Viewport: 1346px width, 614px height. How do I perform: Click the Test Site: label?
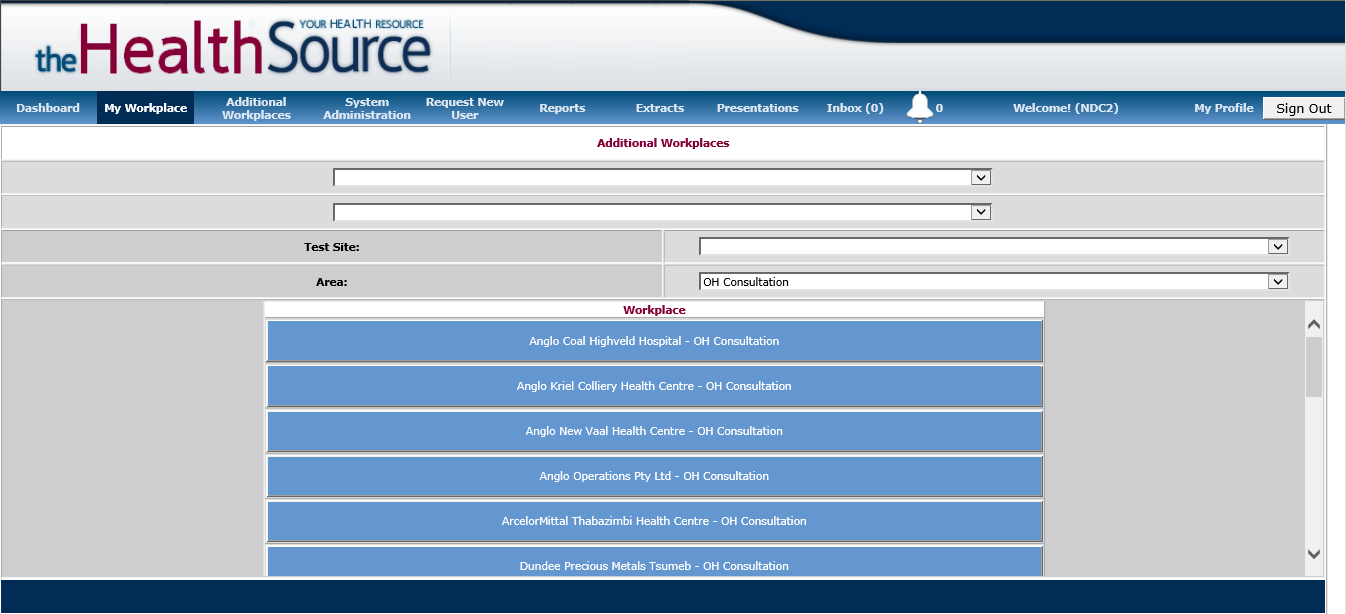332,247
